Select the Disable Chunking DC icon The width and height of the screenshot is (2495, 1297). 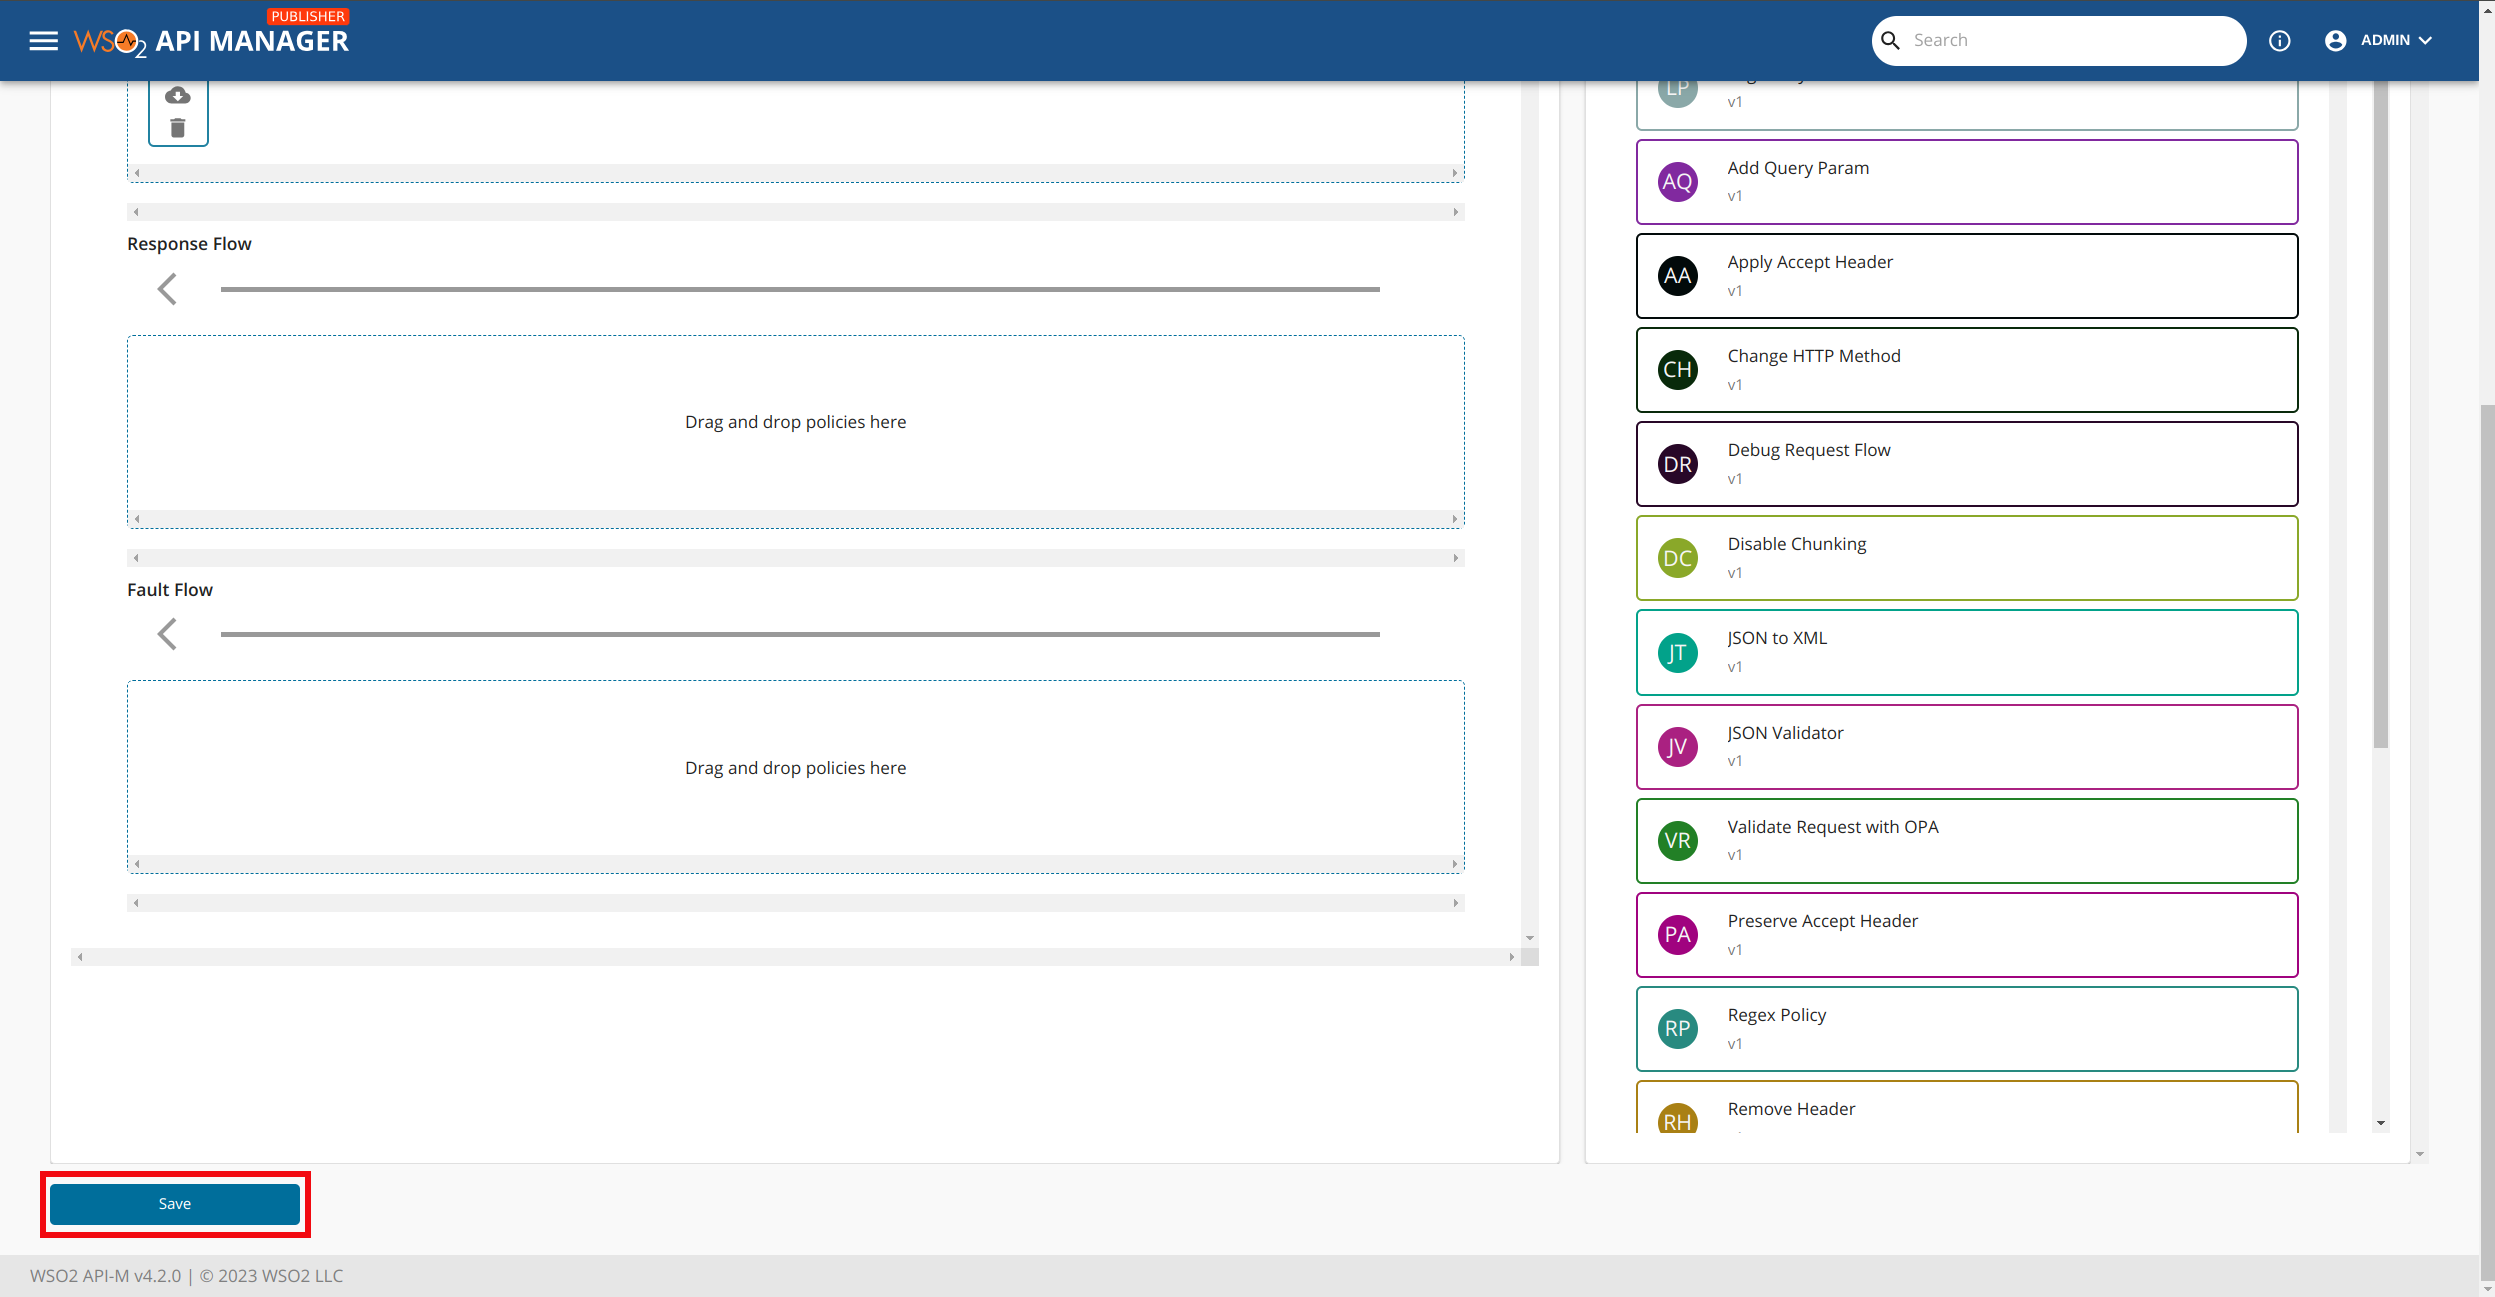coord(1676,557)
